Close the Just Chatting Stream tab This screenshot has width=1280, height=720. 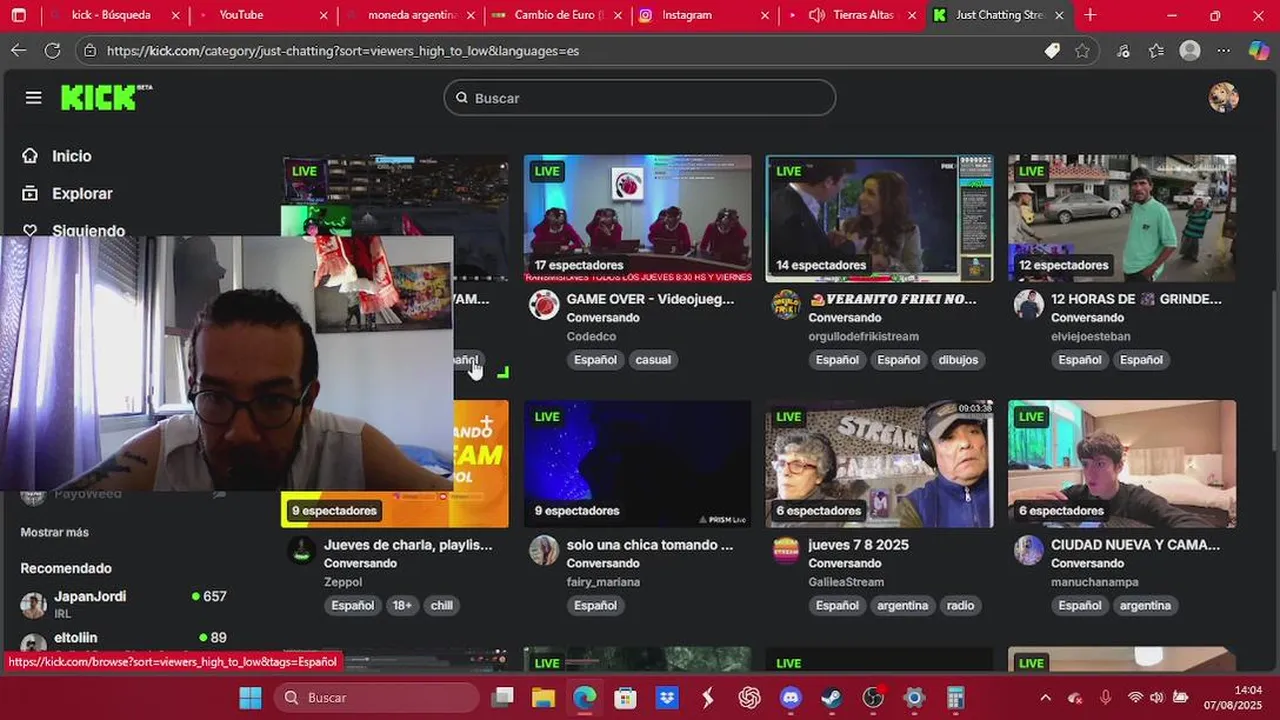pyautogui.click(x=1059, y=15)
